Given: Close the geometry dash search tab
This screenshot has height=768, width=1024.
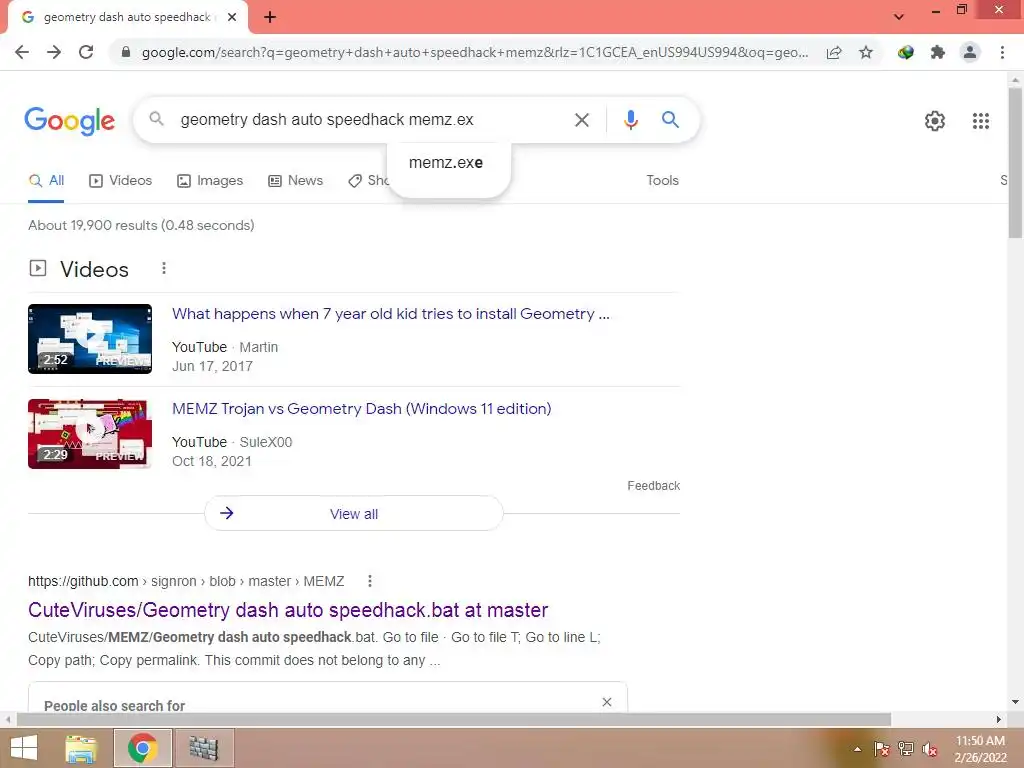Looking at the screenshot, I should [x=232, y=17].
